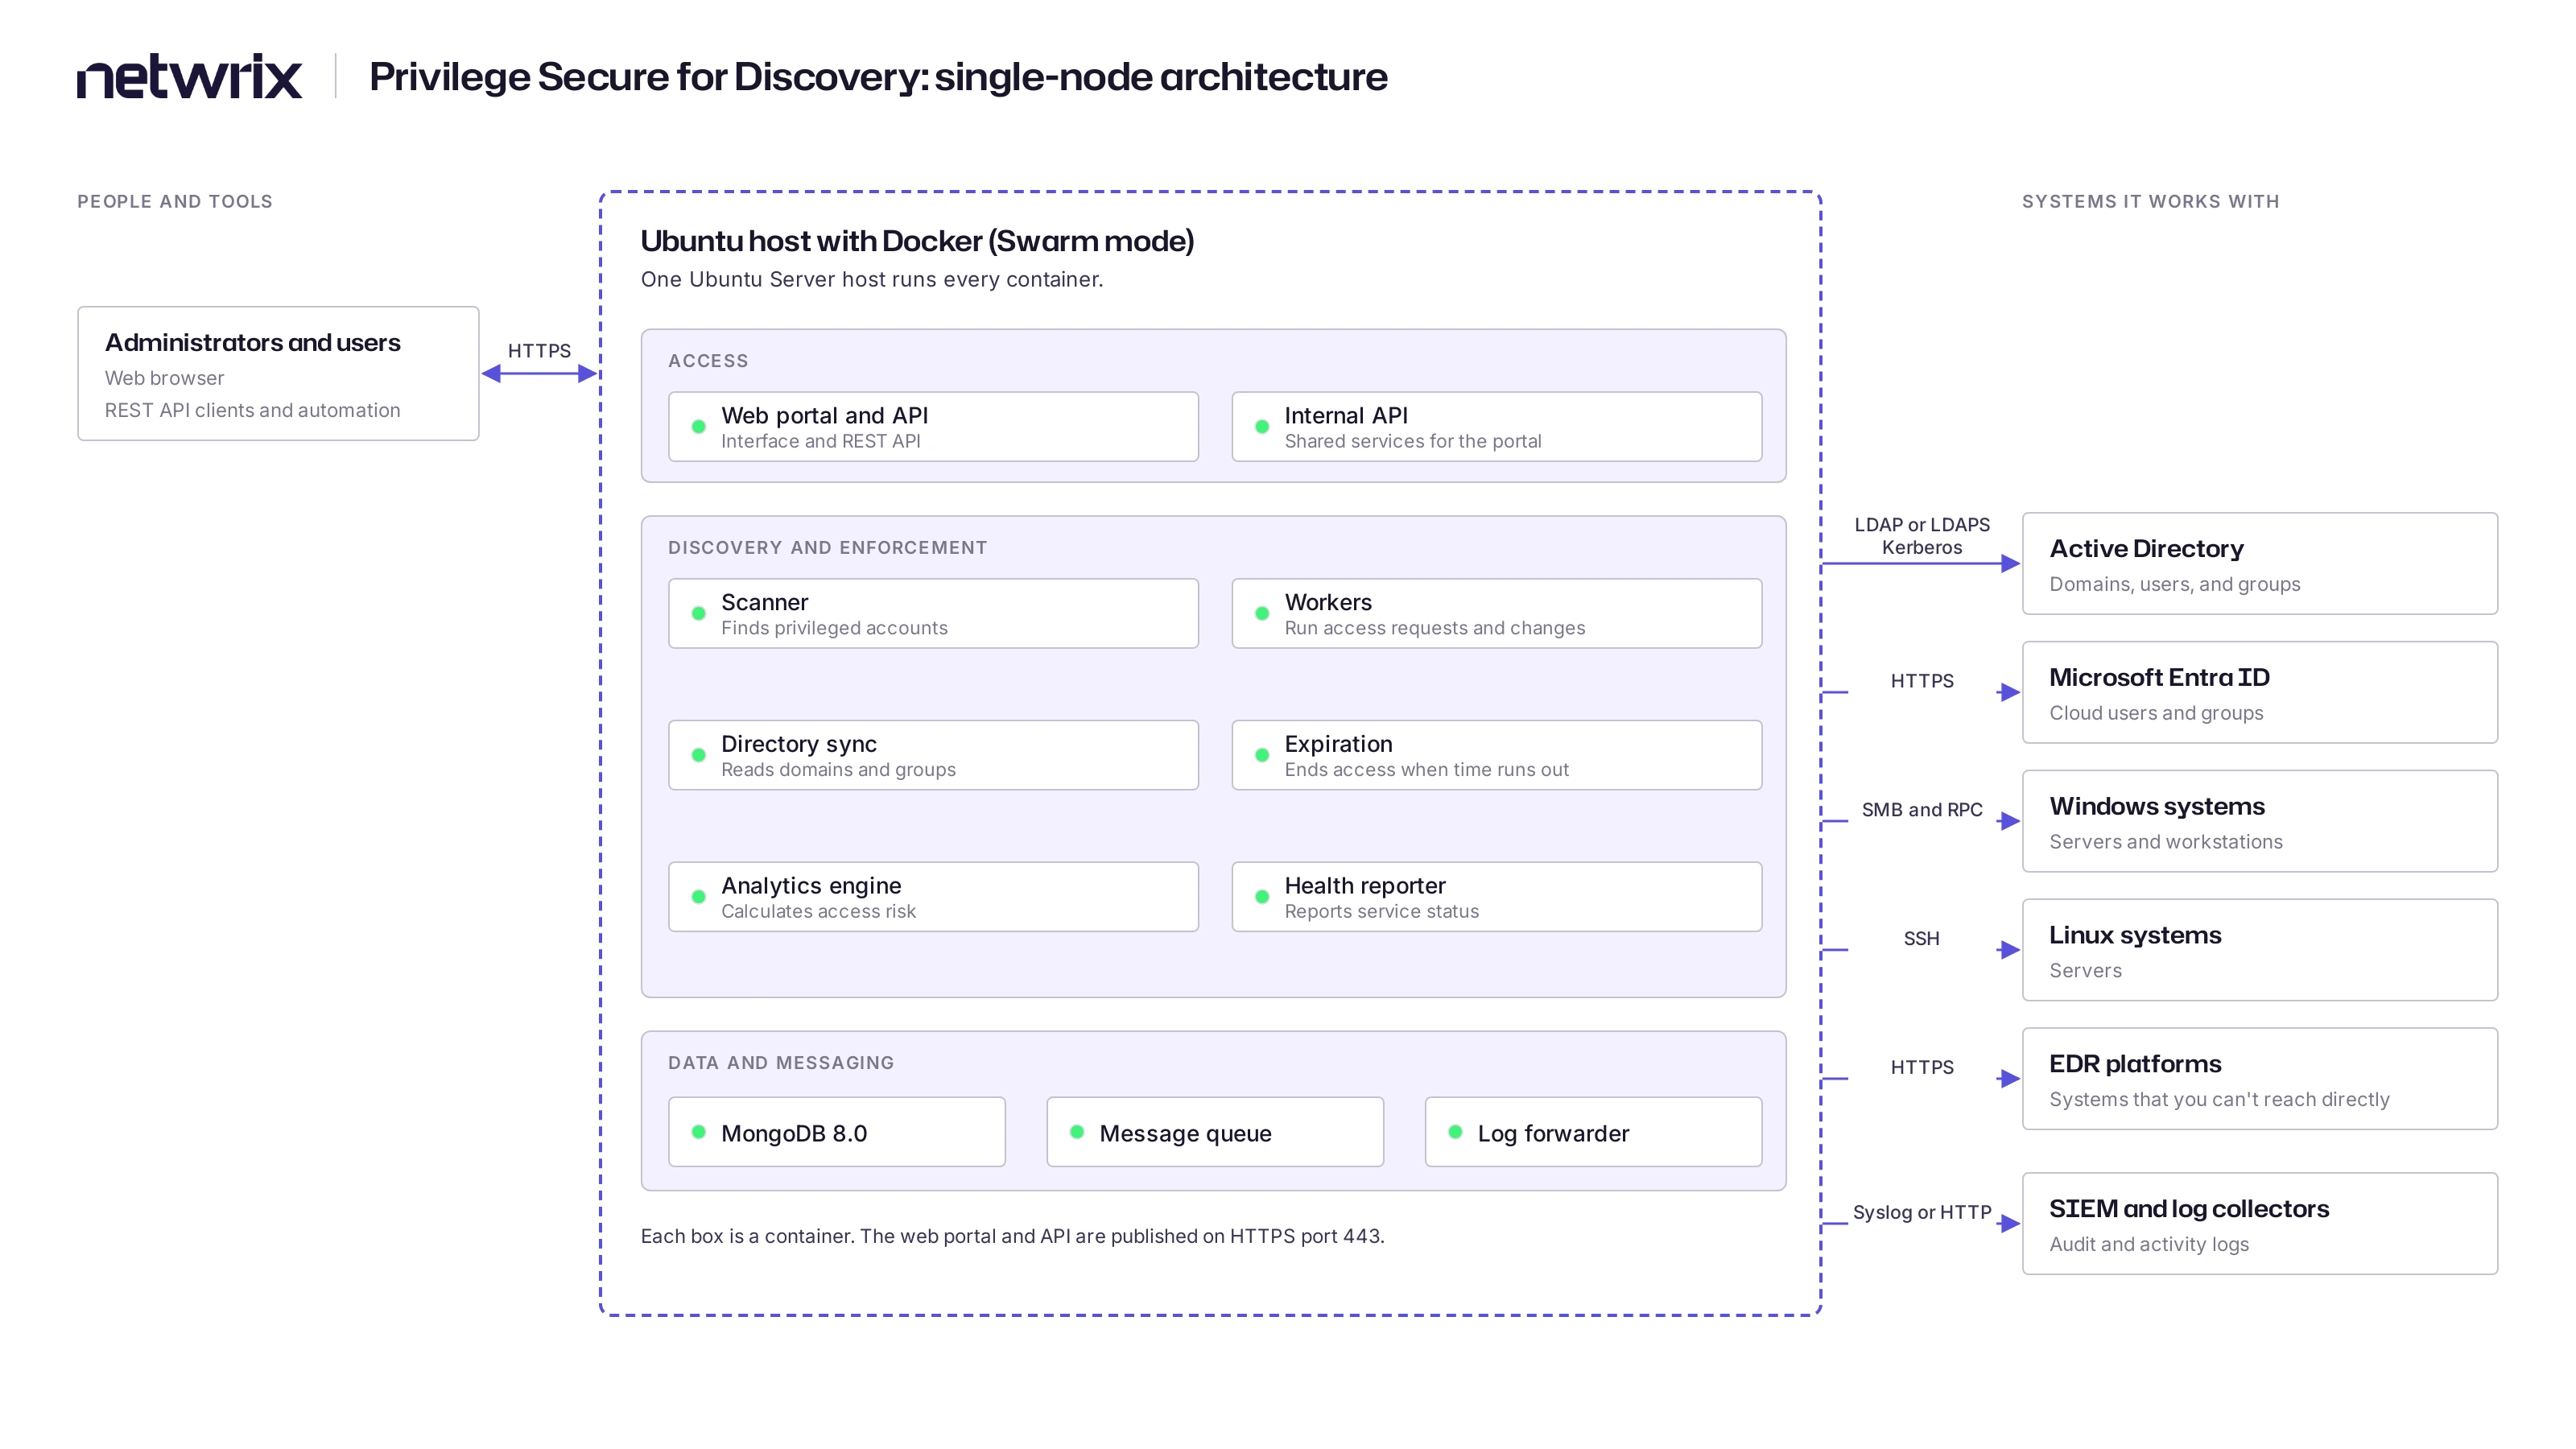Click the 'Syslog or HTTP' connection label
2576x1449 pixels.
click(x=1922, y=1212)
